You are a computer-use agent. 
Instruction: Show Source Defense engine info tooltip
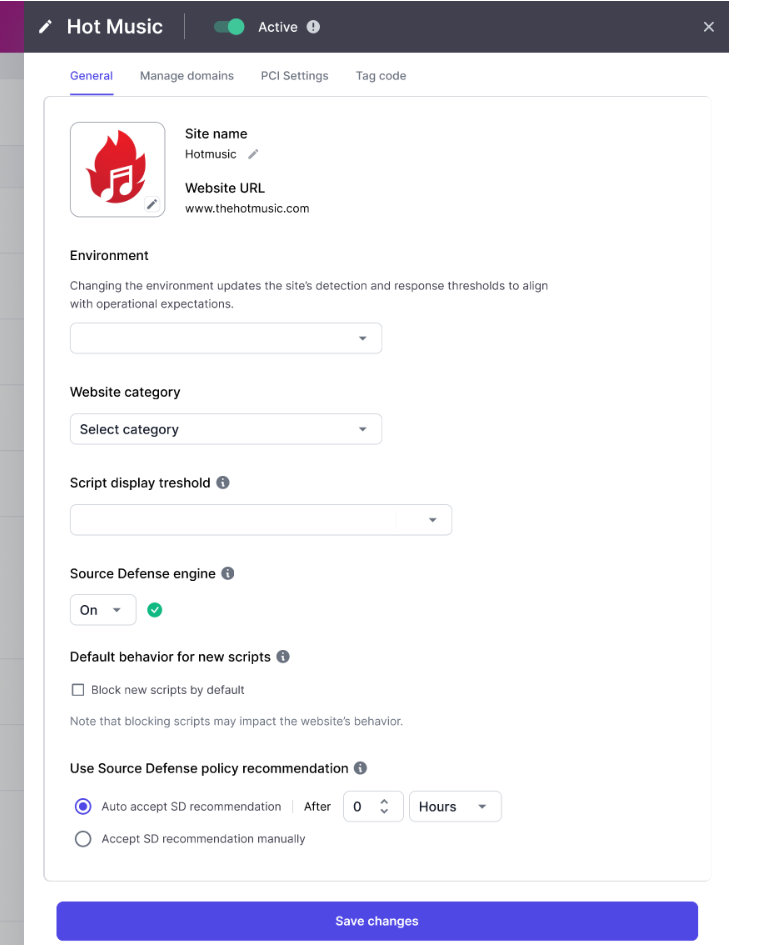click(x=228, y=573)
